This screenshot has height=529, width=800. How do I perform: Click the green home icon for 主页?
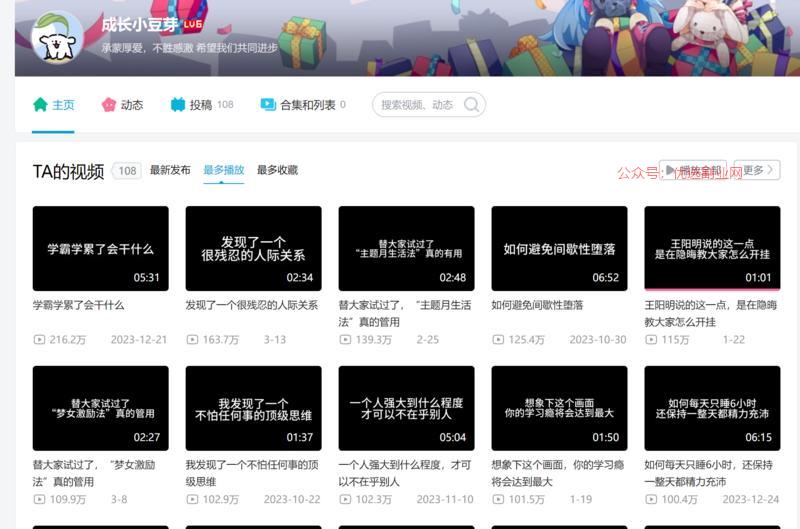pyautogui.click(x=40, y=105)
